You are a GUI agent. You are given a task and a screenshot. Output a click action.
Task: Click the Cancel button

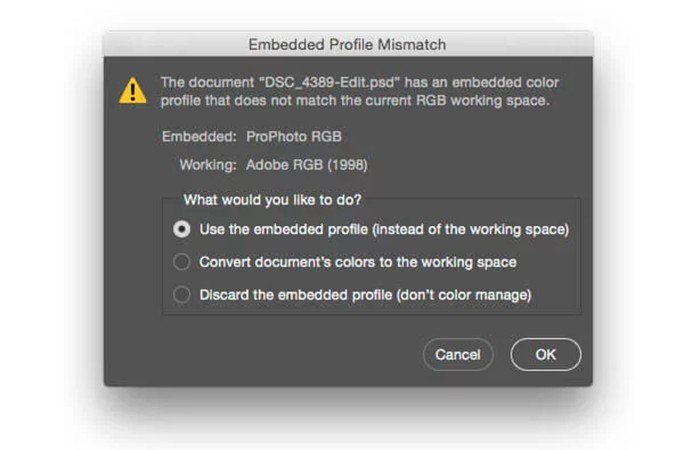click(x=458, y=354)
